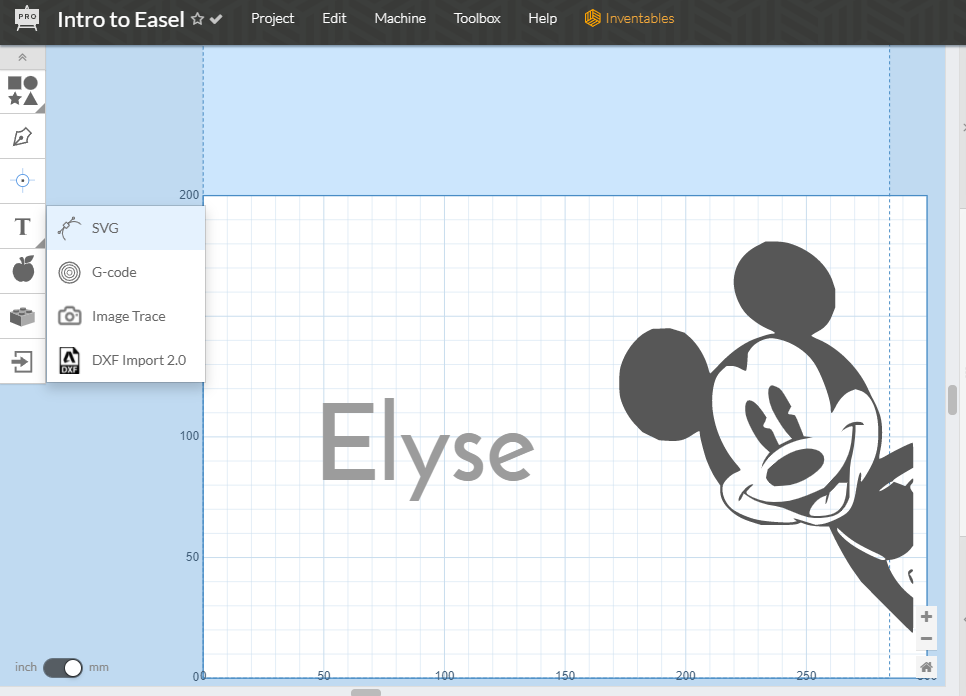Click the DXF file icon

point(70,360)
